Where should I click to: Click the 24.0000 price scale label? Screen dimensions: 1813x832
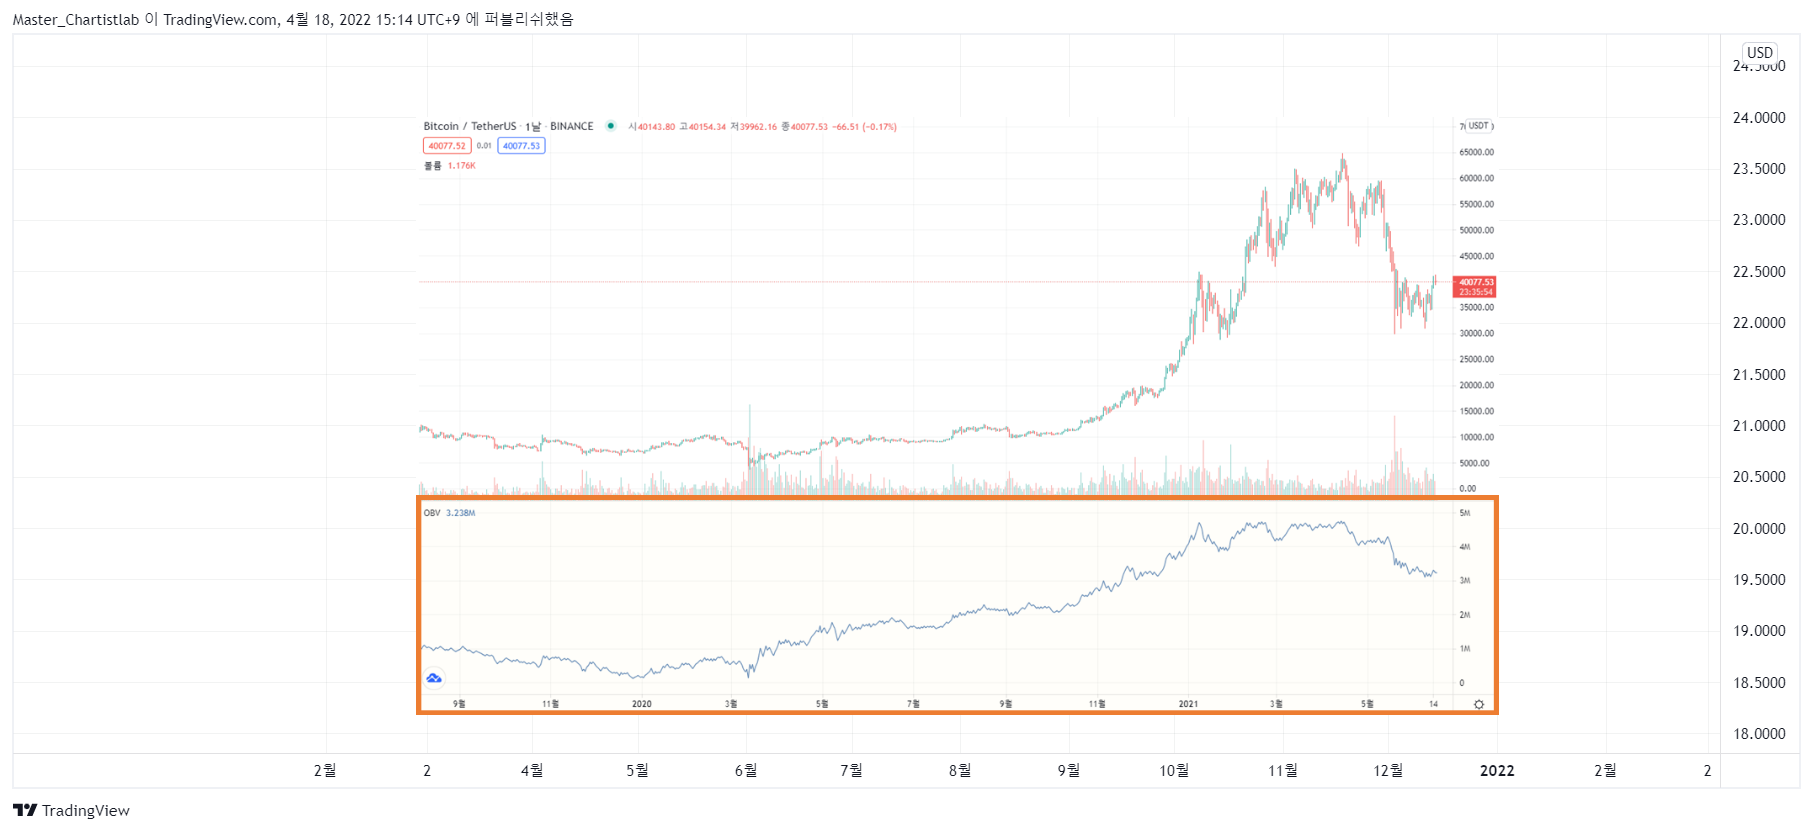(1759, 117)
